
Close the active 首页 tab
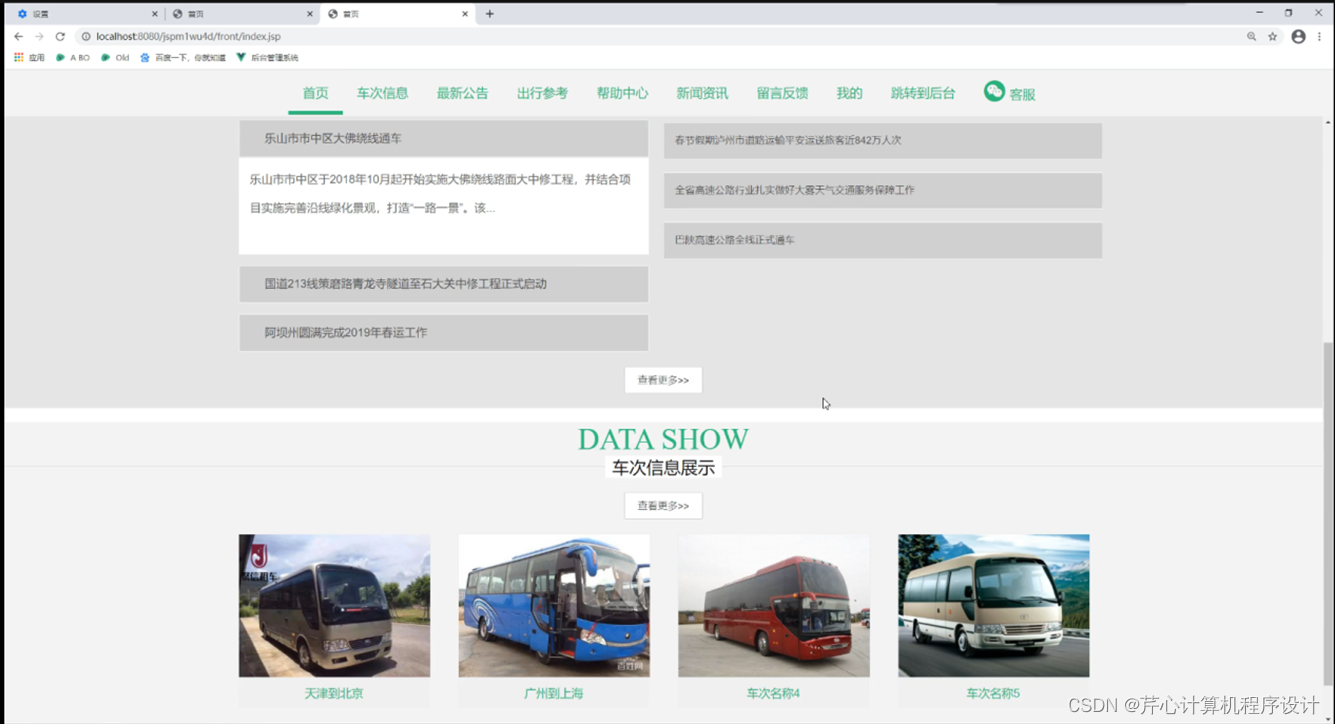click(465, 14)
